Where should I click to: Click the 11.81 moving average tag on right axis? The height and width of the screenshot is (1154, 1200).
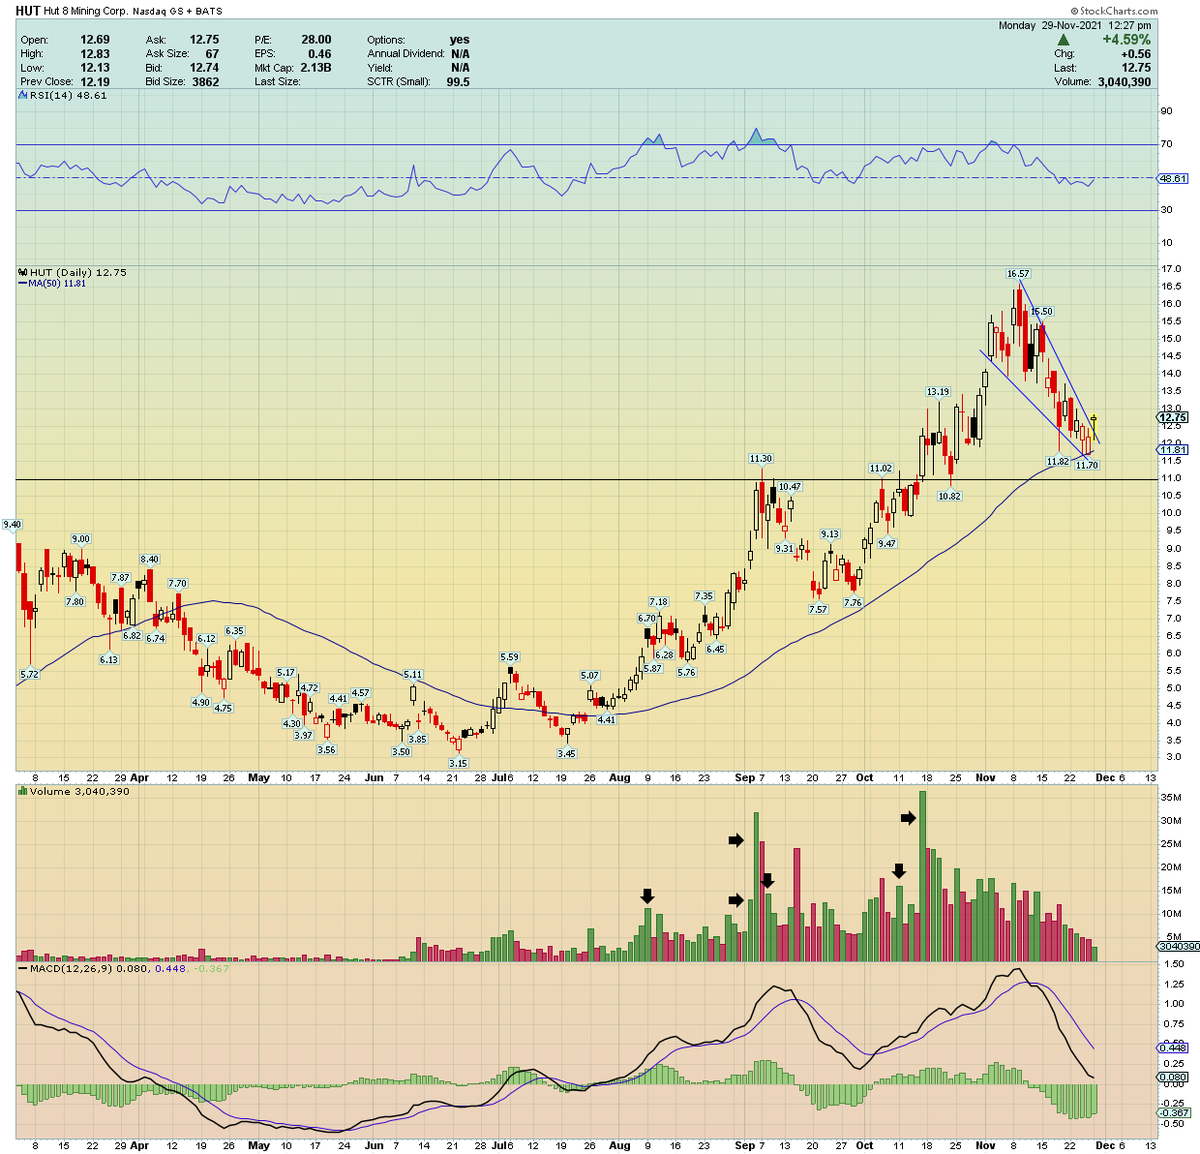[x=1173, y=450]
